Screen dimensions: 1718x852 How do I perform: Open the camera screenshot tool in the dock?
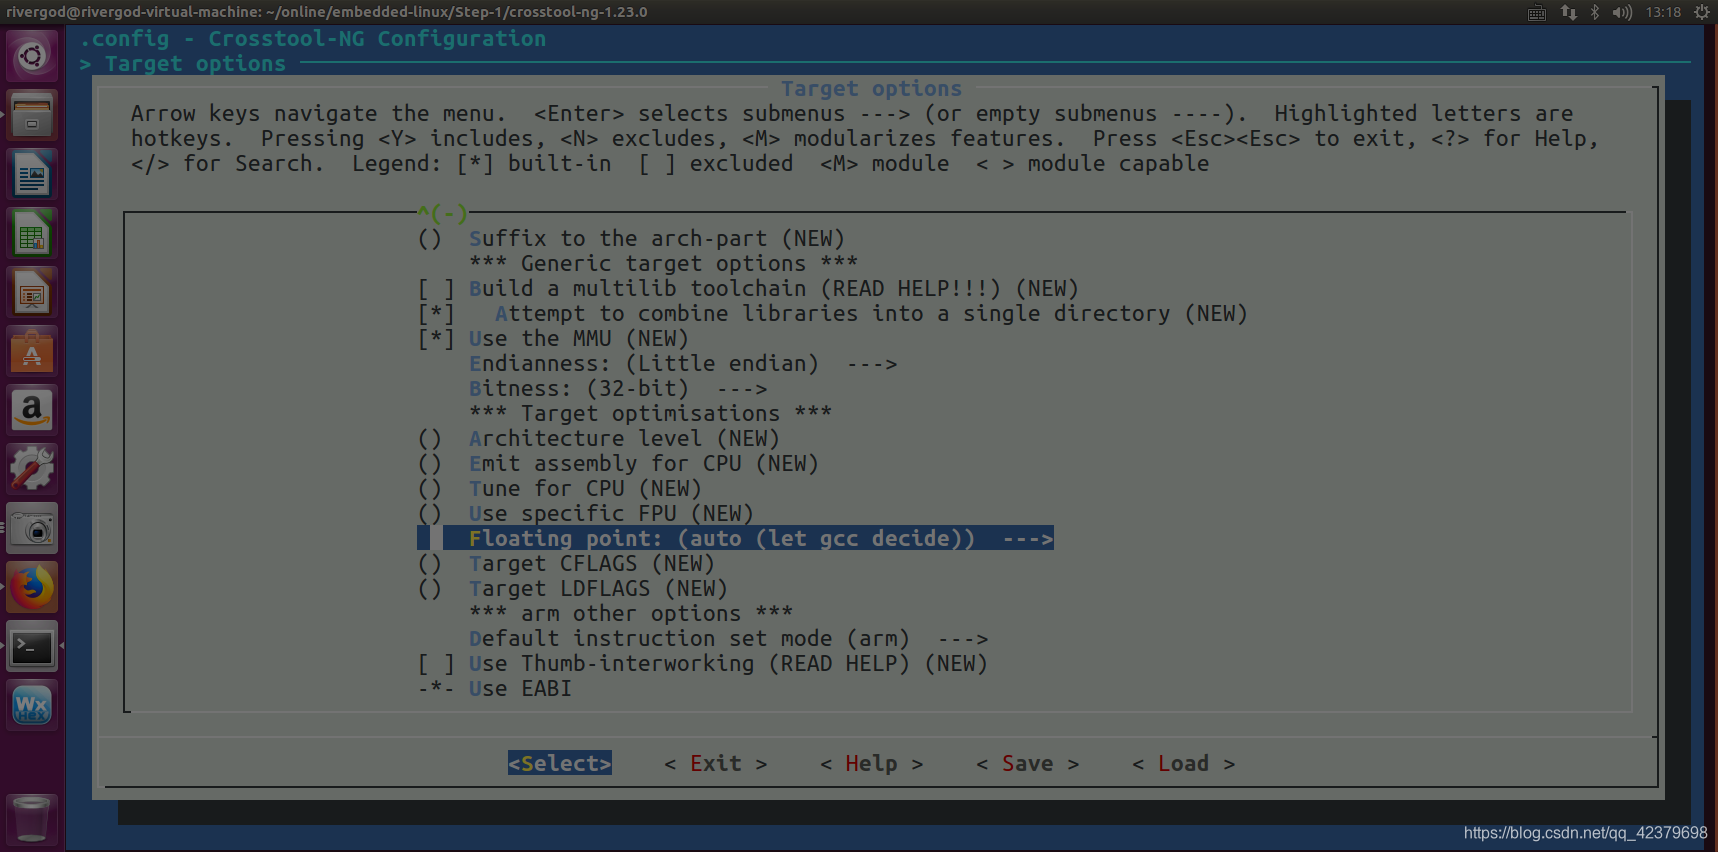(32, 528)
